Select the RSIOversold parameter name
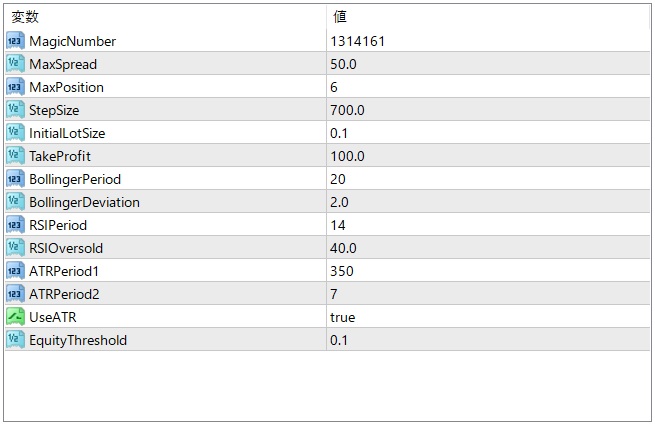 66,248
